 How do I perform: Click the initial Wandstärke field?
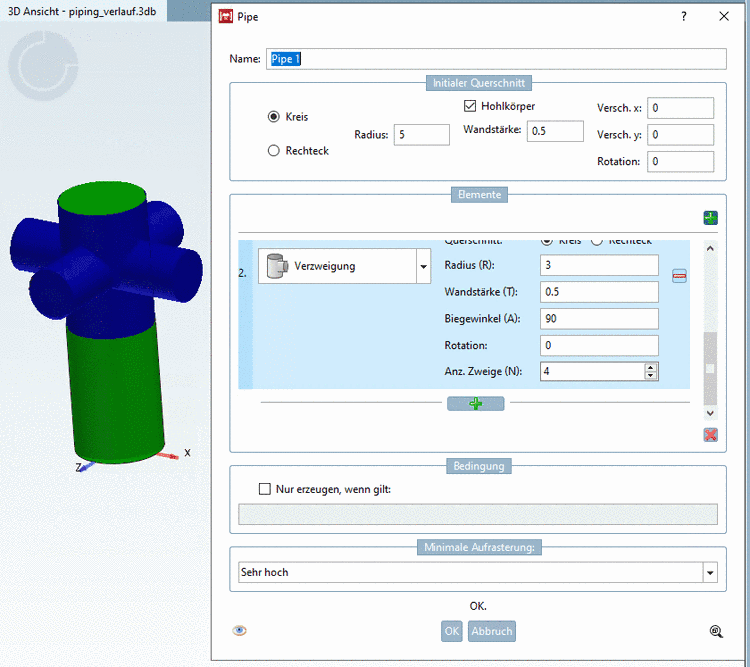point(555,131)
